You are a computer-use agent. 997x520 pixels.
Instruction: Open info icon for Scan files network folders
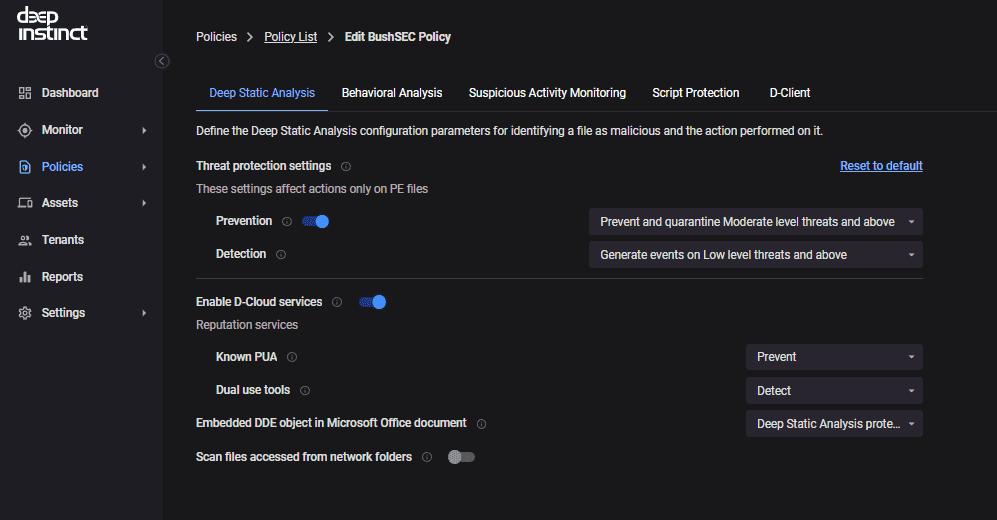click(x=427, y=457)
